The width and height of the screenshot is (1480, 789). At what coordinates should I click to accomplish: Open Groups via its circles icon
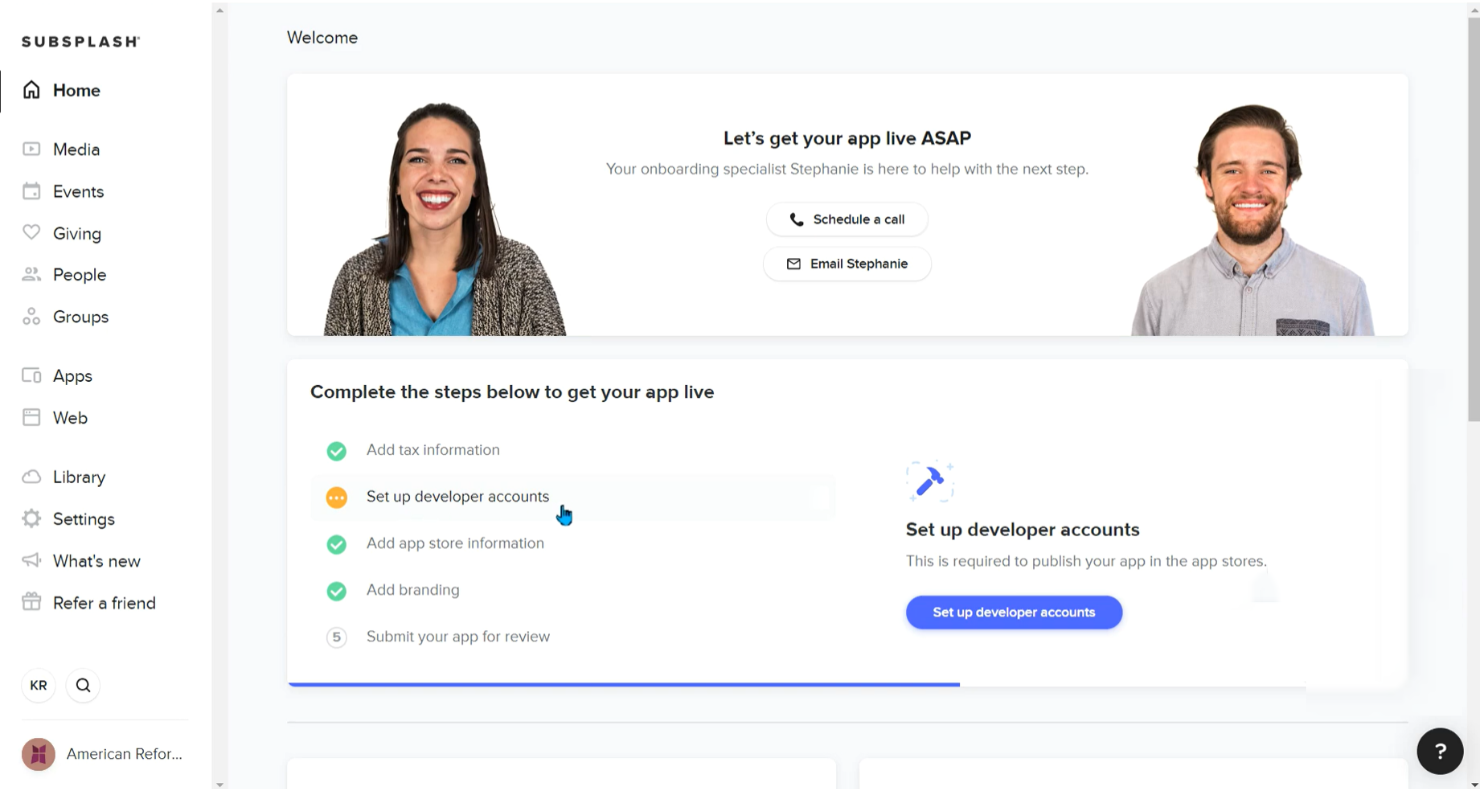pos(32,317)
